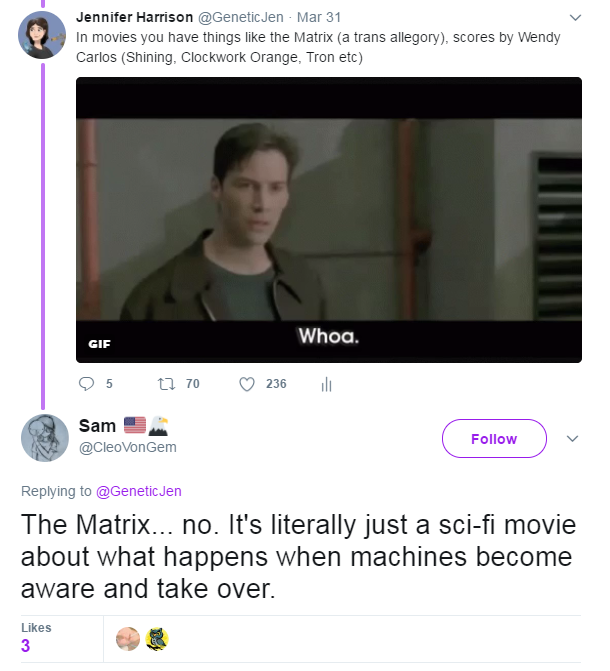Viewport: 610px width, 671px height.
Task: Follow Sam @CleoVonGem
Action: (494, 439)
